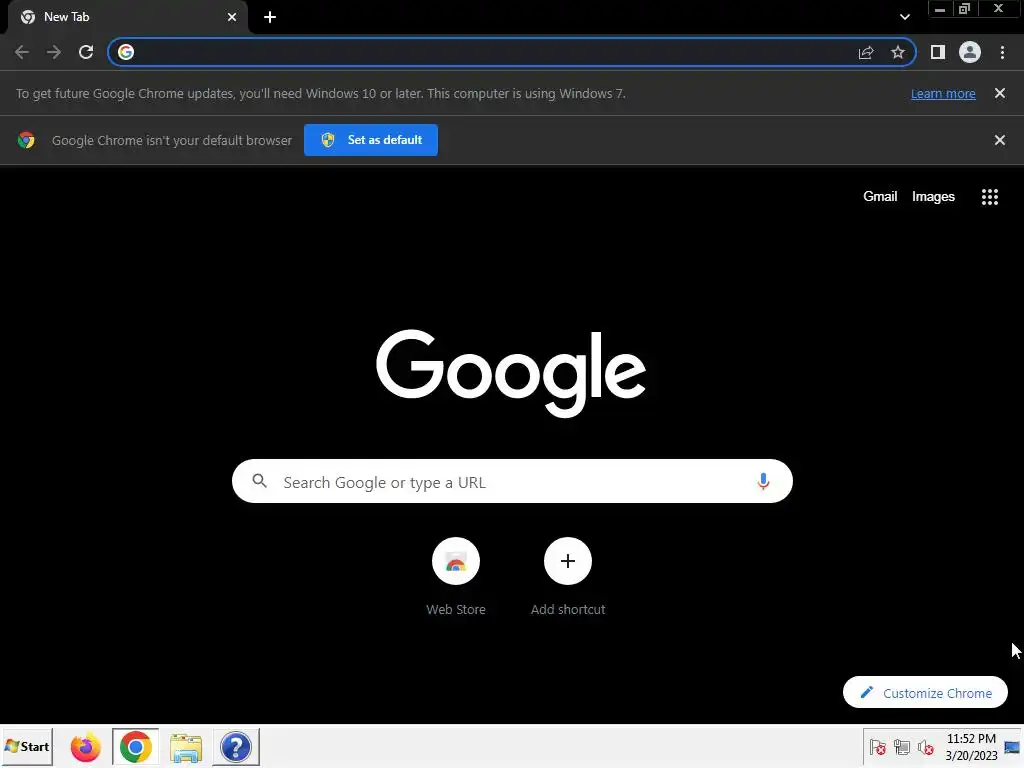Start voice search with microphone icon
This screenshot has height=768, width=1024.
(x=763, y=482)
